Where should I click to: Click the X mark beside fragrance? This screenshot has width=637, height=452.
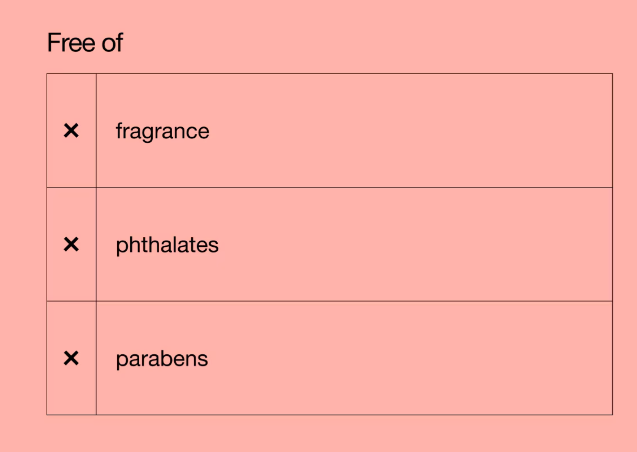(x=71, y=131)
